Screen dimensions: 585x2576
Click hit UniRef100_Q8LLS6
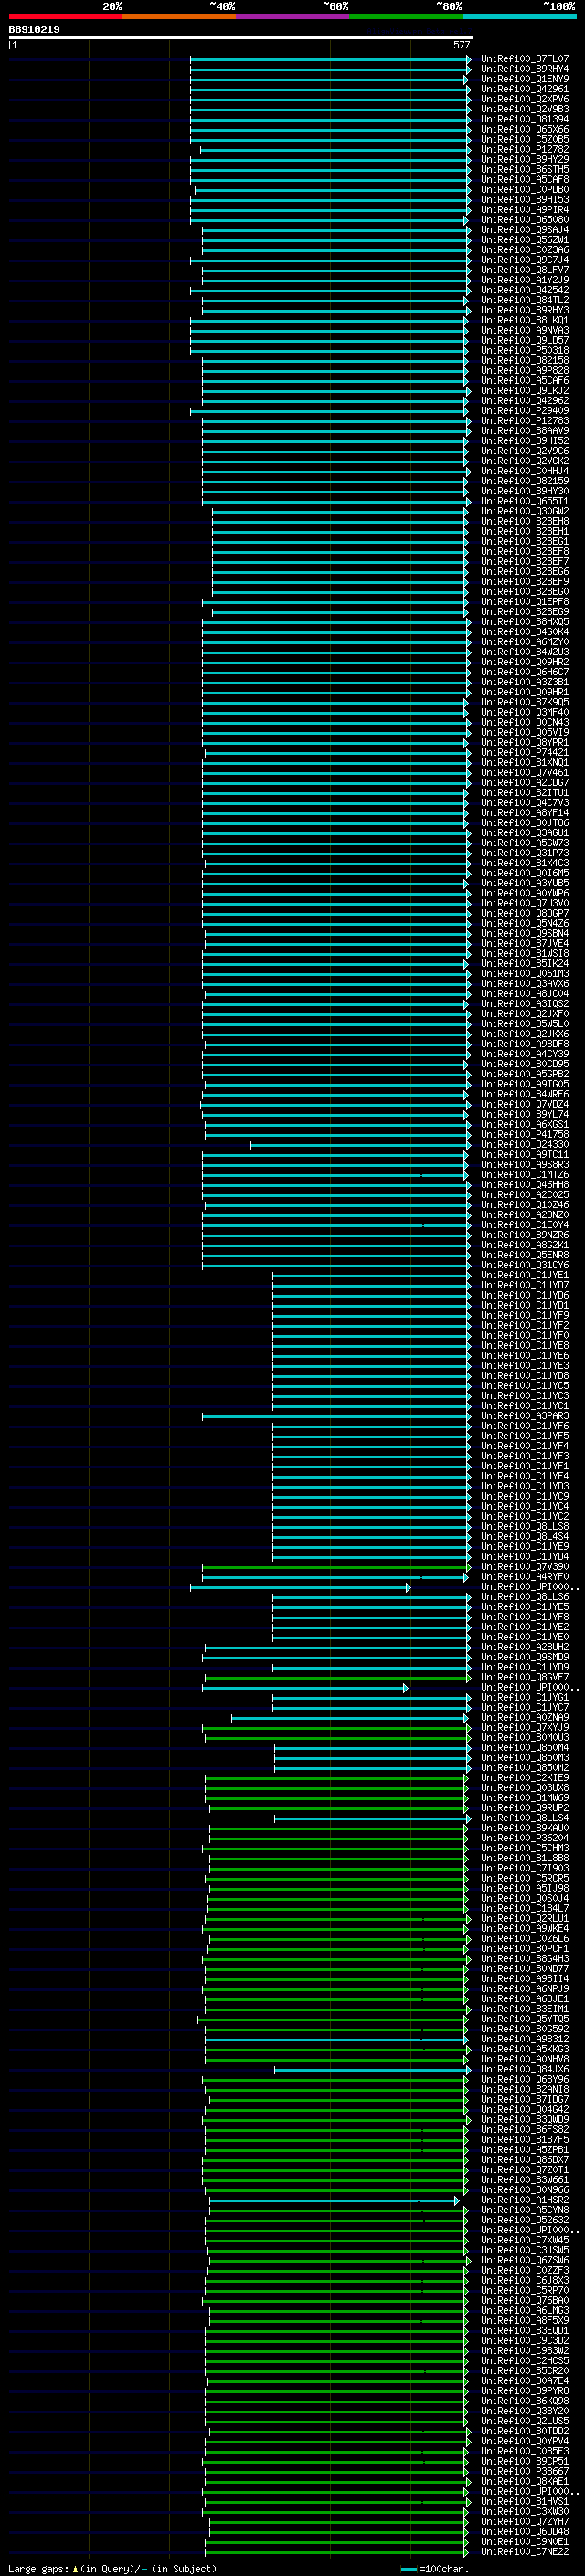pos(524,1597)
